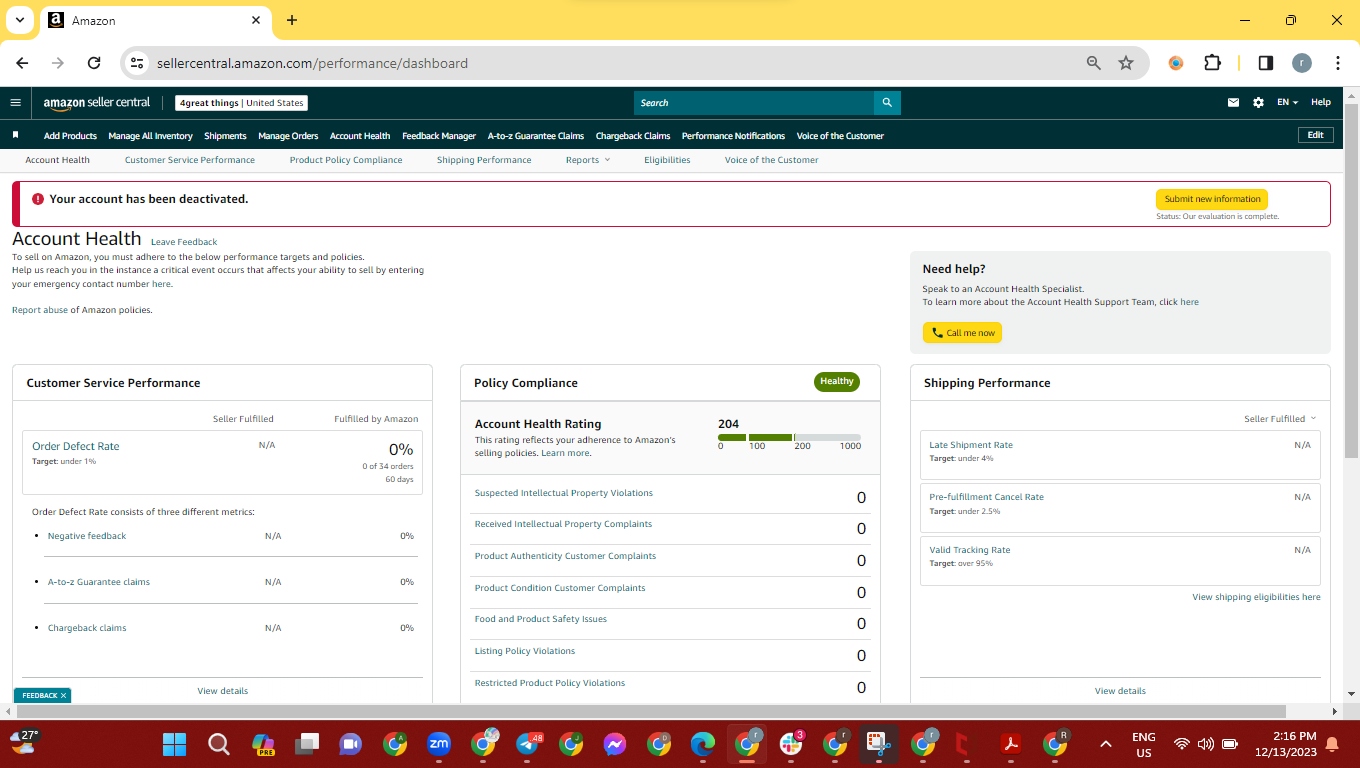Open the 4great things account switcher
The height and width of the screenshot is (768, 1360).
click(241, 103)
